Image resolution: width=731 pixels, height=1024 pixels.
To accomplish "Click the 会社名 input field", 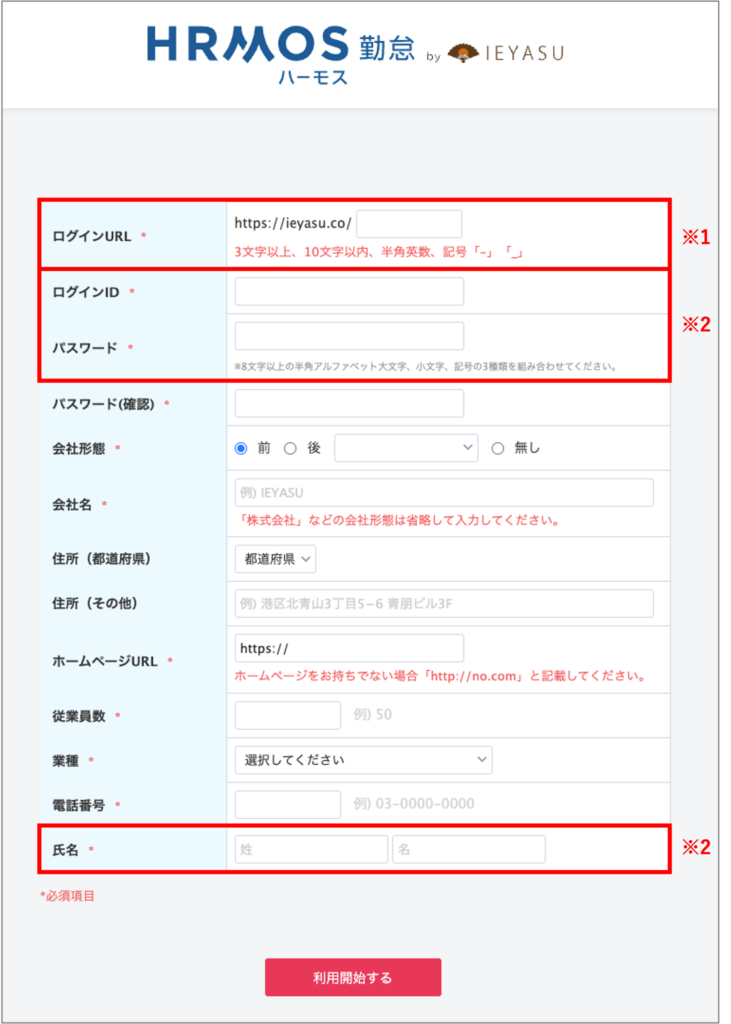I will (x=444, y=492).
